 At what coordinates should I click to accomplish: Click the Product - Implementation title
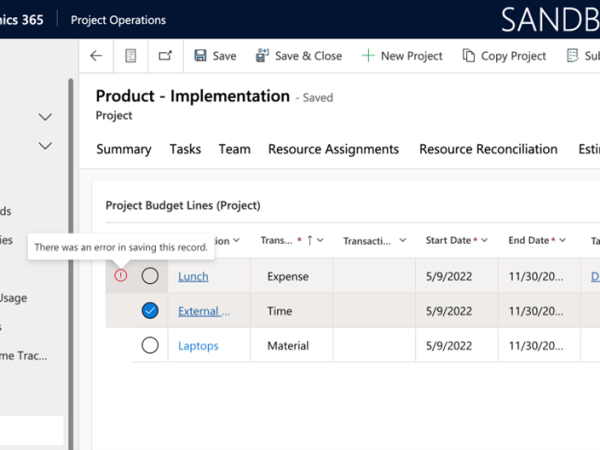tap(192, 96)
